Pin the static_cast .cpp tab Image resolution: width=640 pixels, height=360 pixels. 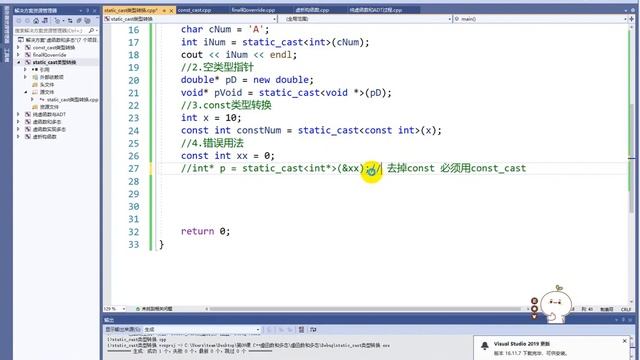[164, 11]
